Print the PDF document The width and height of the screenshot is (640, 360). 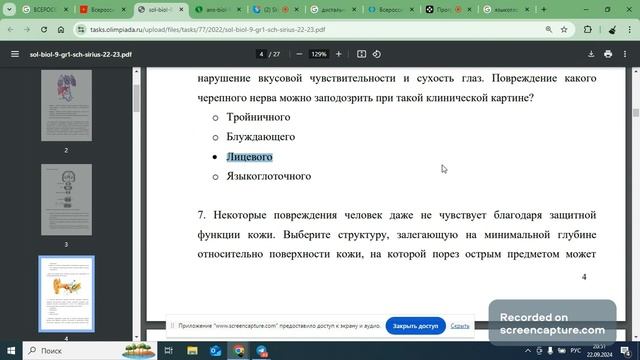point(608,54)
